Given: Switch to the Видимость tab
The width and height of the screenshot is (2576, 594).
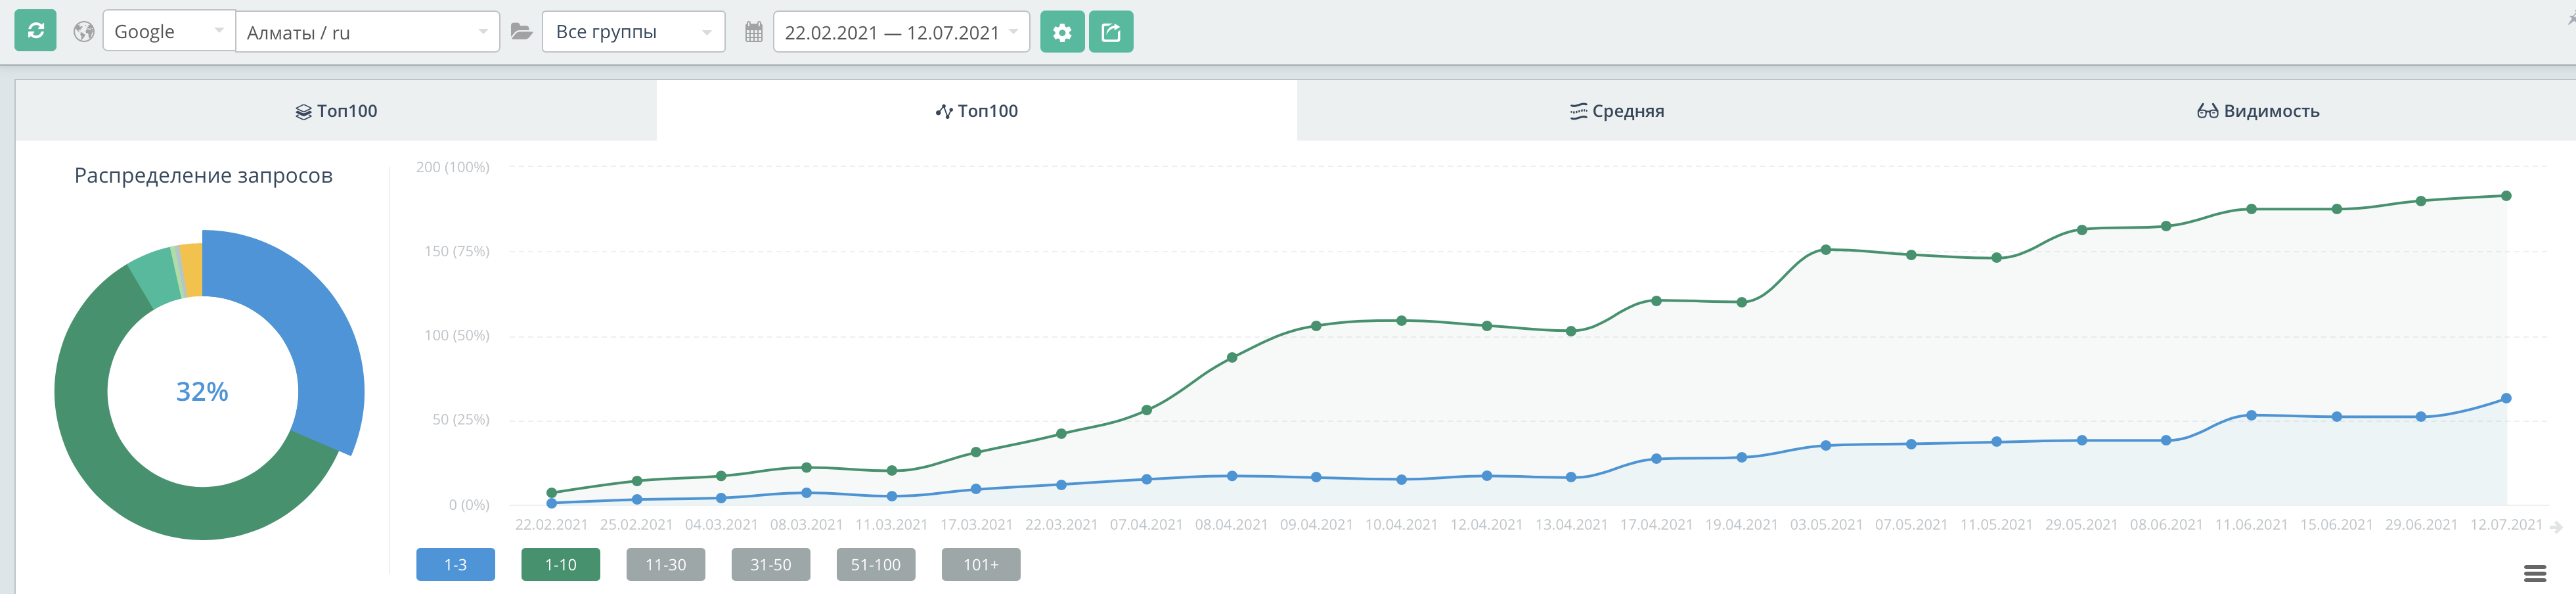Looking at the screenshot, I should point(2257,111).
